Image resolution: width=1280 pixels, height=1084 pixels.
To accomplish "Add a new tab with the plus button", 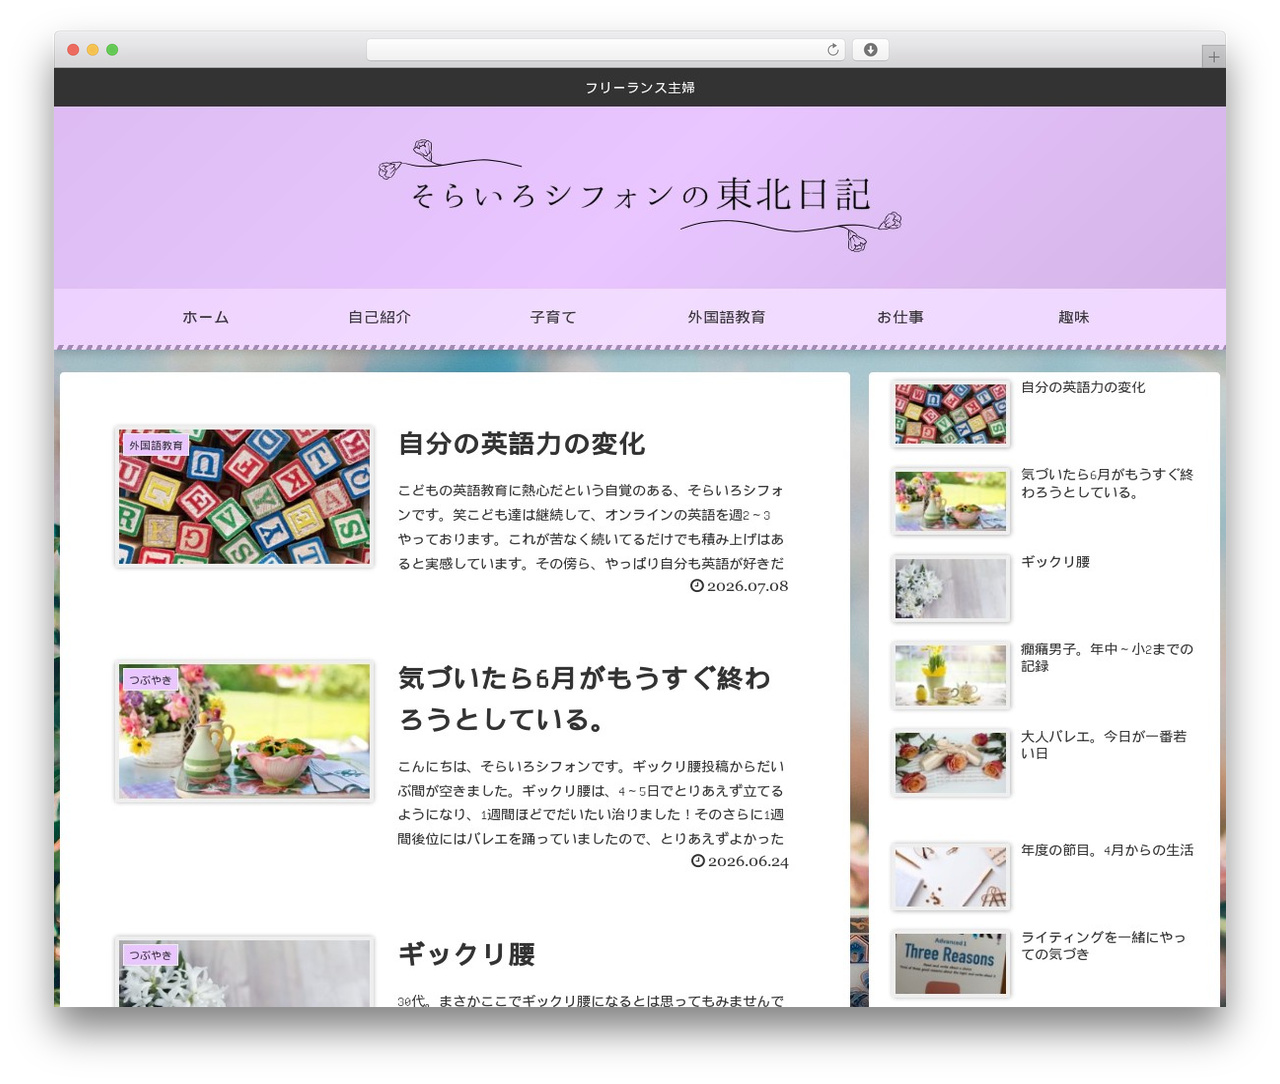I will pos(1213,57).
